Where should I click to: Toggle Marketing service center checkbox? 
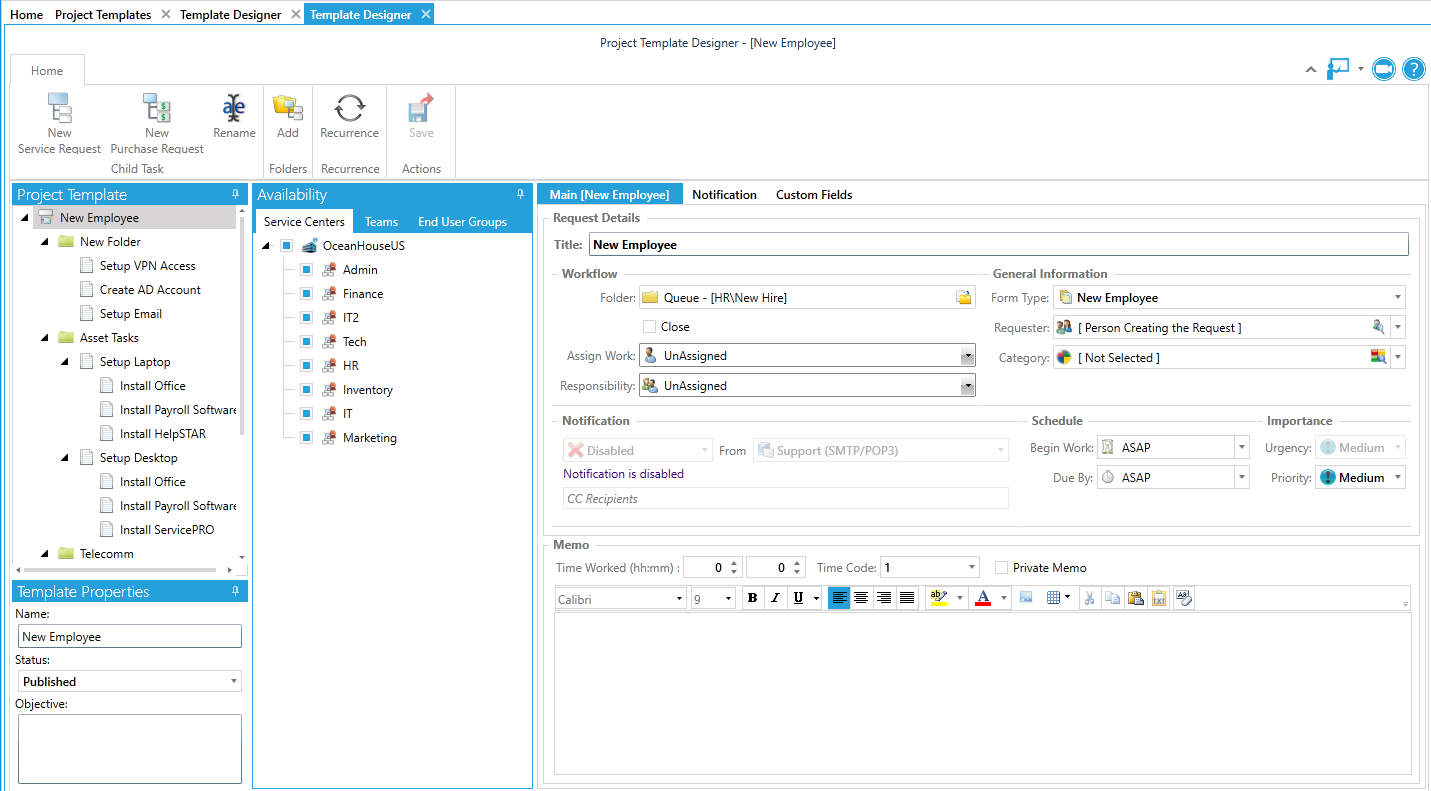coord(307,438)
